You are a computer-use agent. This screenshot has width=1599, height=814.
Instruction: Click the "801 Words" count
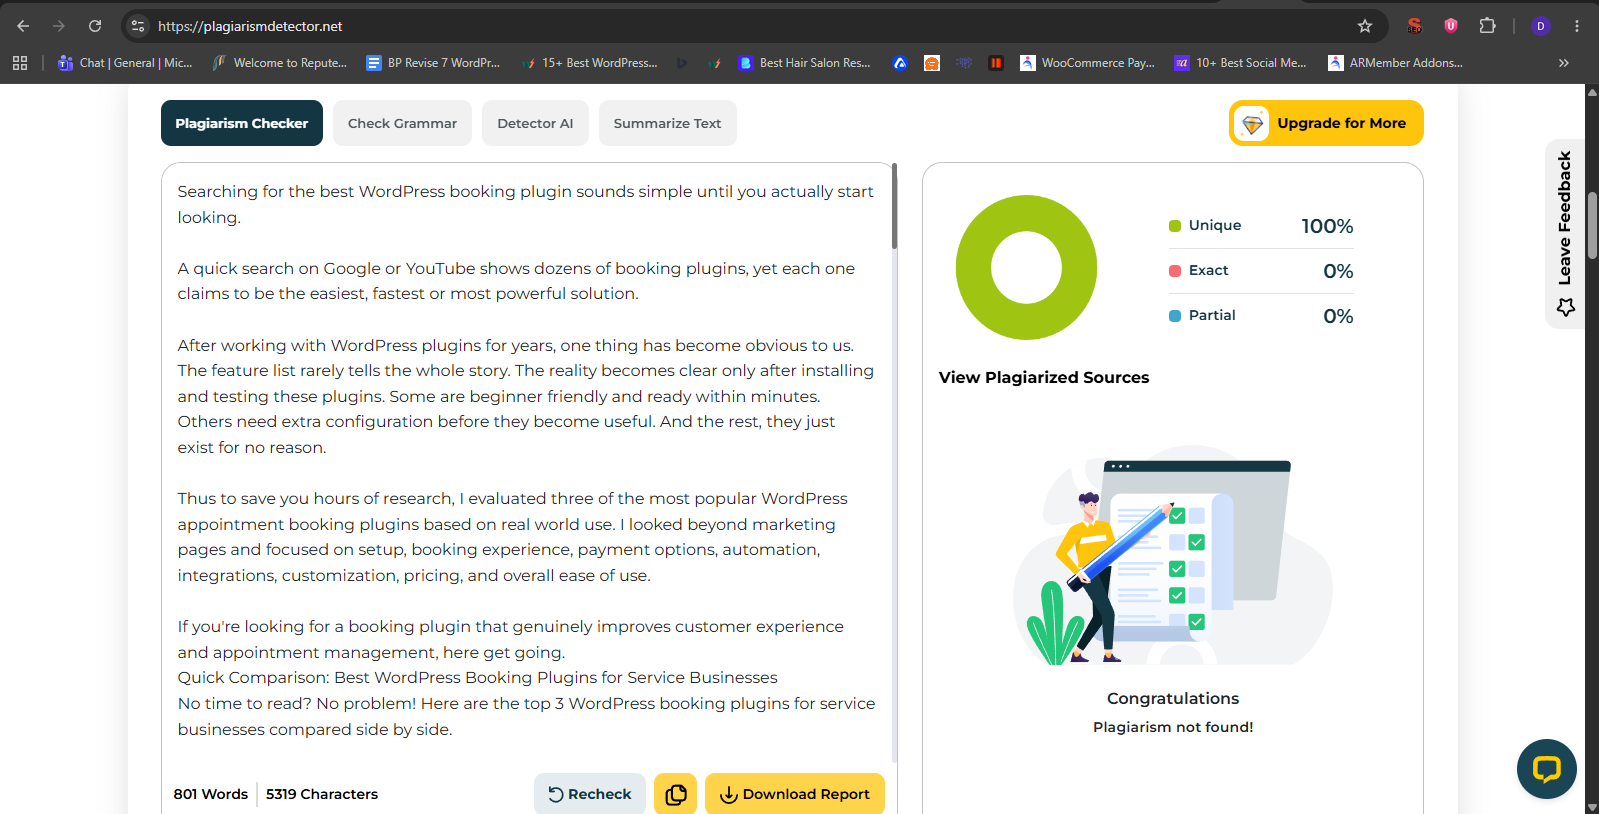(211, 794)
